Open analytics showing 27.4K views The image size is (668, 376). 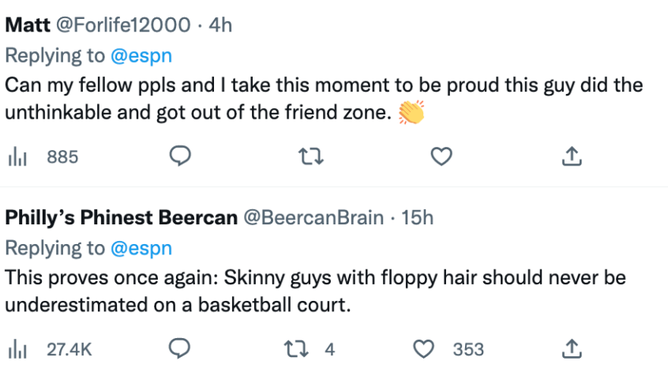[50, 350]
